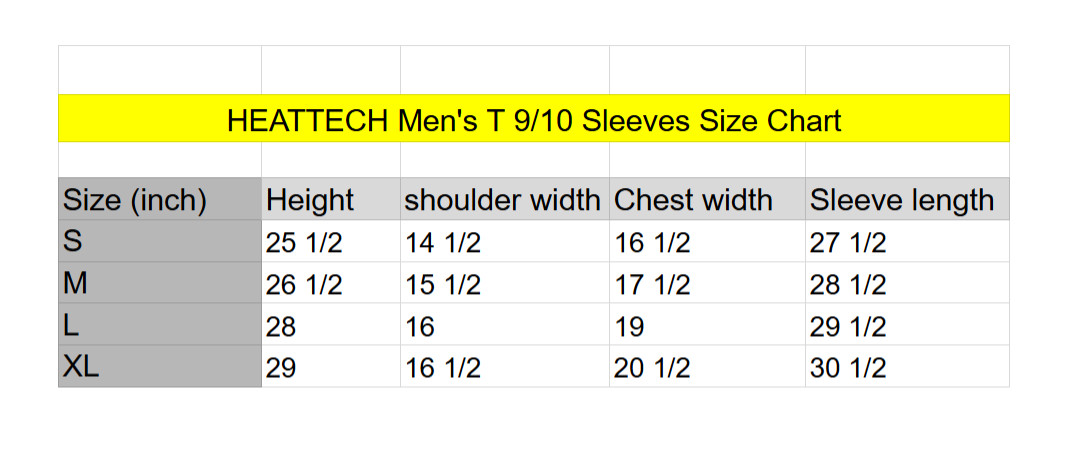Click the L height value 28

330,326
